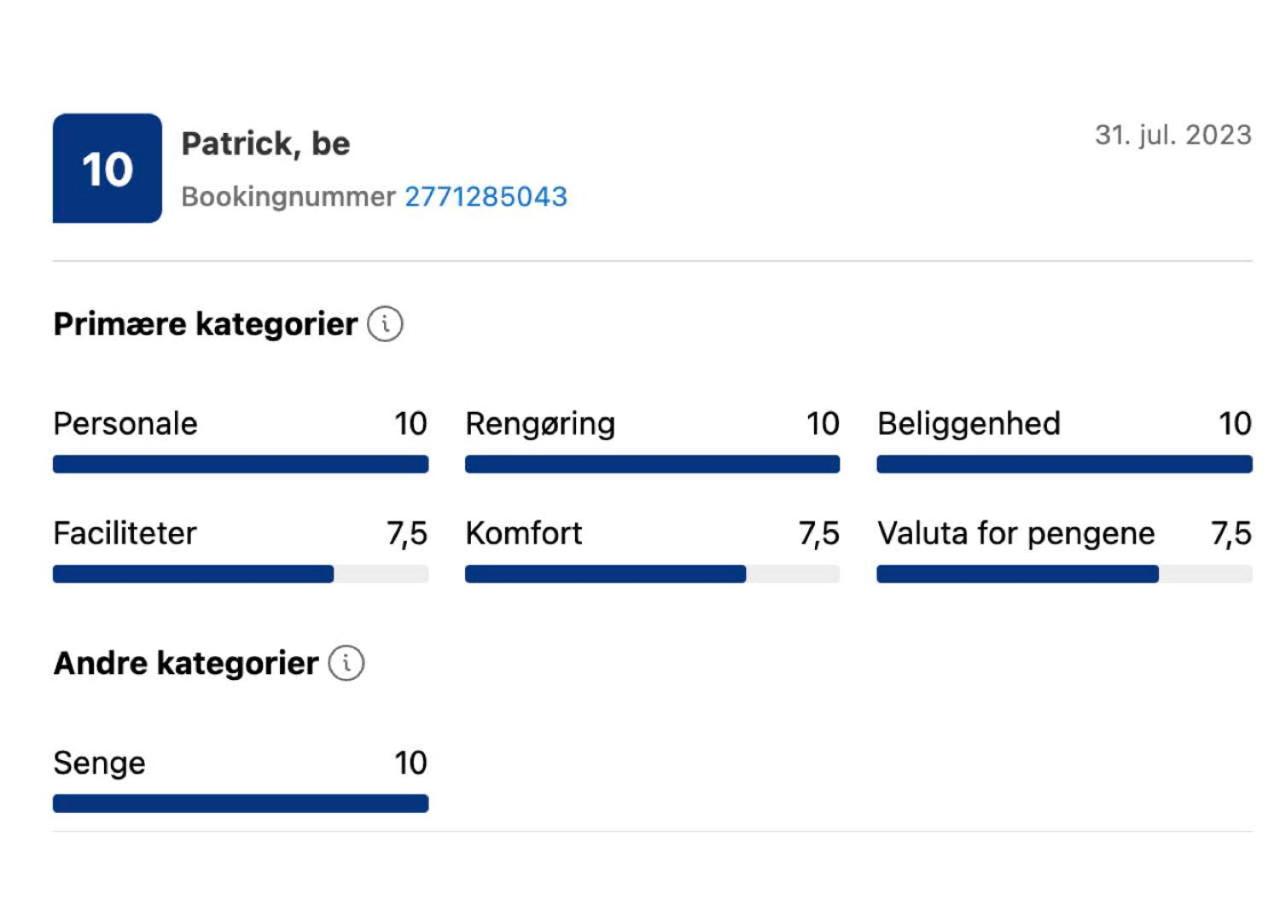Click the Beliggenhed rating bar

[1064, 464]
